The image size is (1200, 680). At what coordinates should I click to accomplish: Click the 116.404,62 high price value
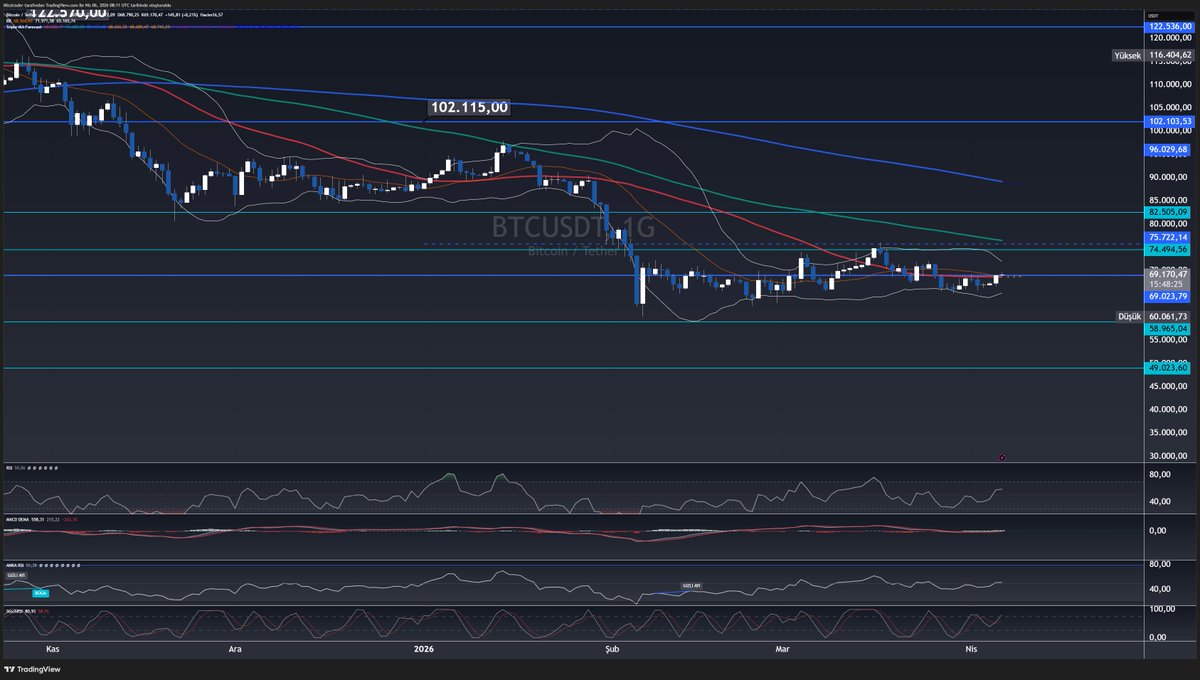[1170, 56]
